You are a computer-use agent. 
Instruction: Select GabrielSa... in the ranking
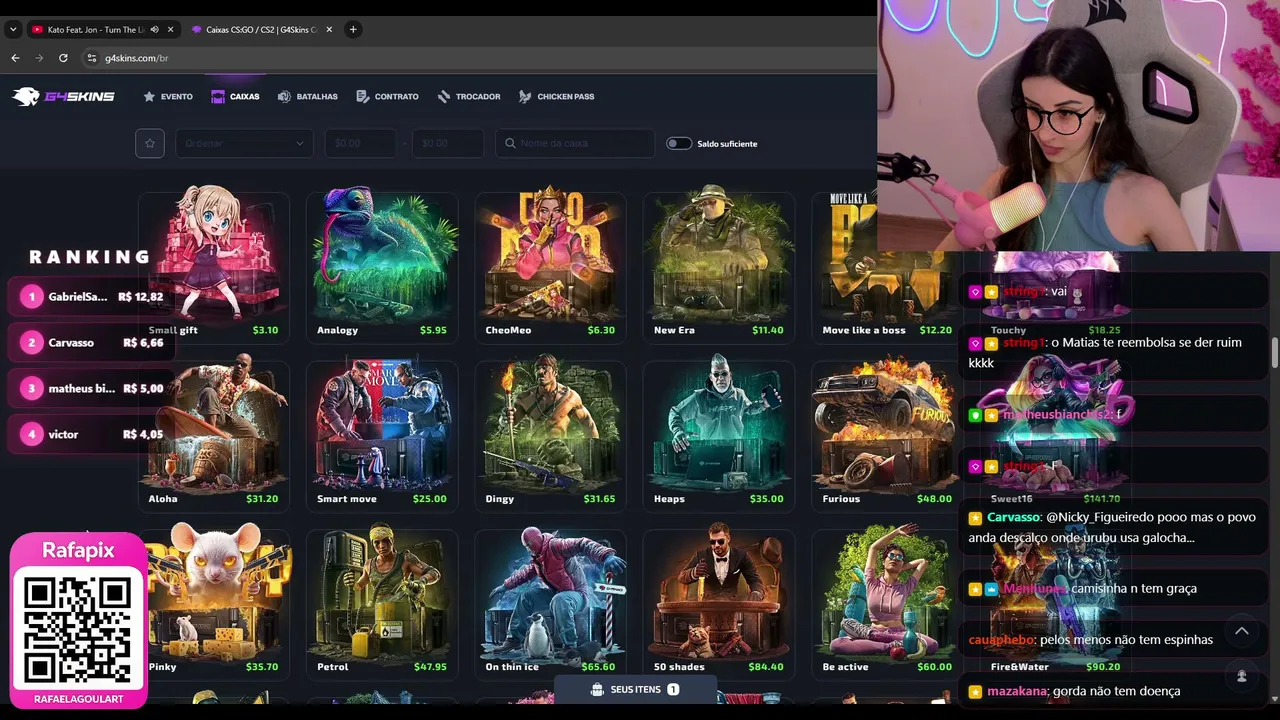pos(90,297)
